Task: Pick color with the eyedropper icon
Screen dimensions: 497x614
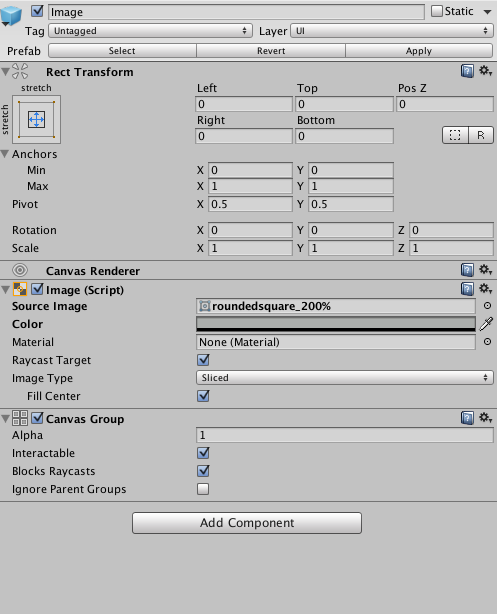Action: coord(486,324)
